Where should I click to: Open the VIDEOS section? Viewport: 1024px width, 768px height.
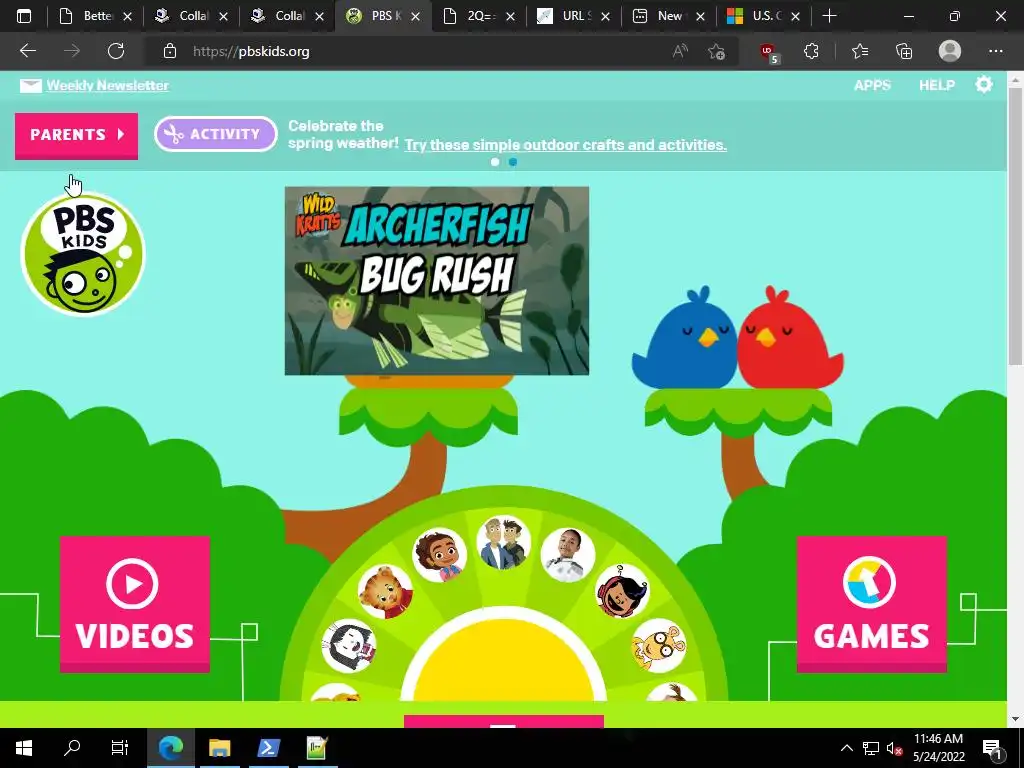coord(135,603)
